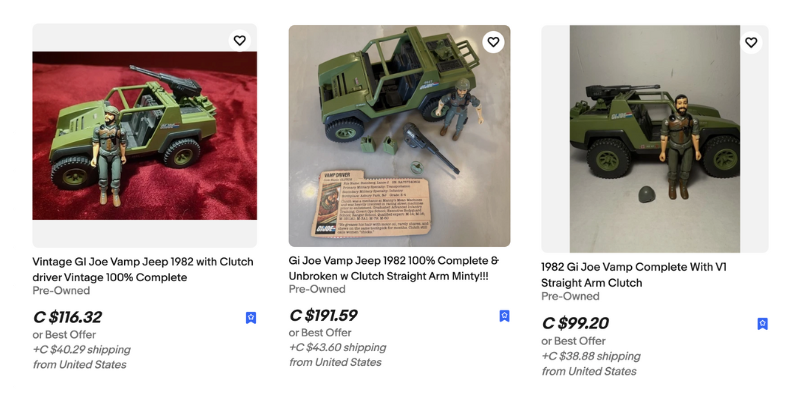800x400 pixels.
Task: Click "or Best Offer" under the $191.59 listing
Action: (320, 333)
